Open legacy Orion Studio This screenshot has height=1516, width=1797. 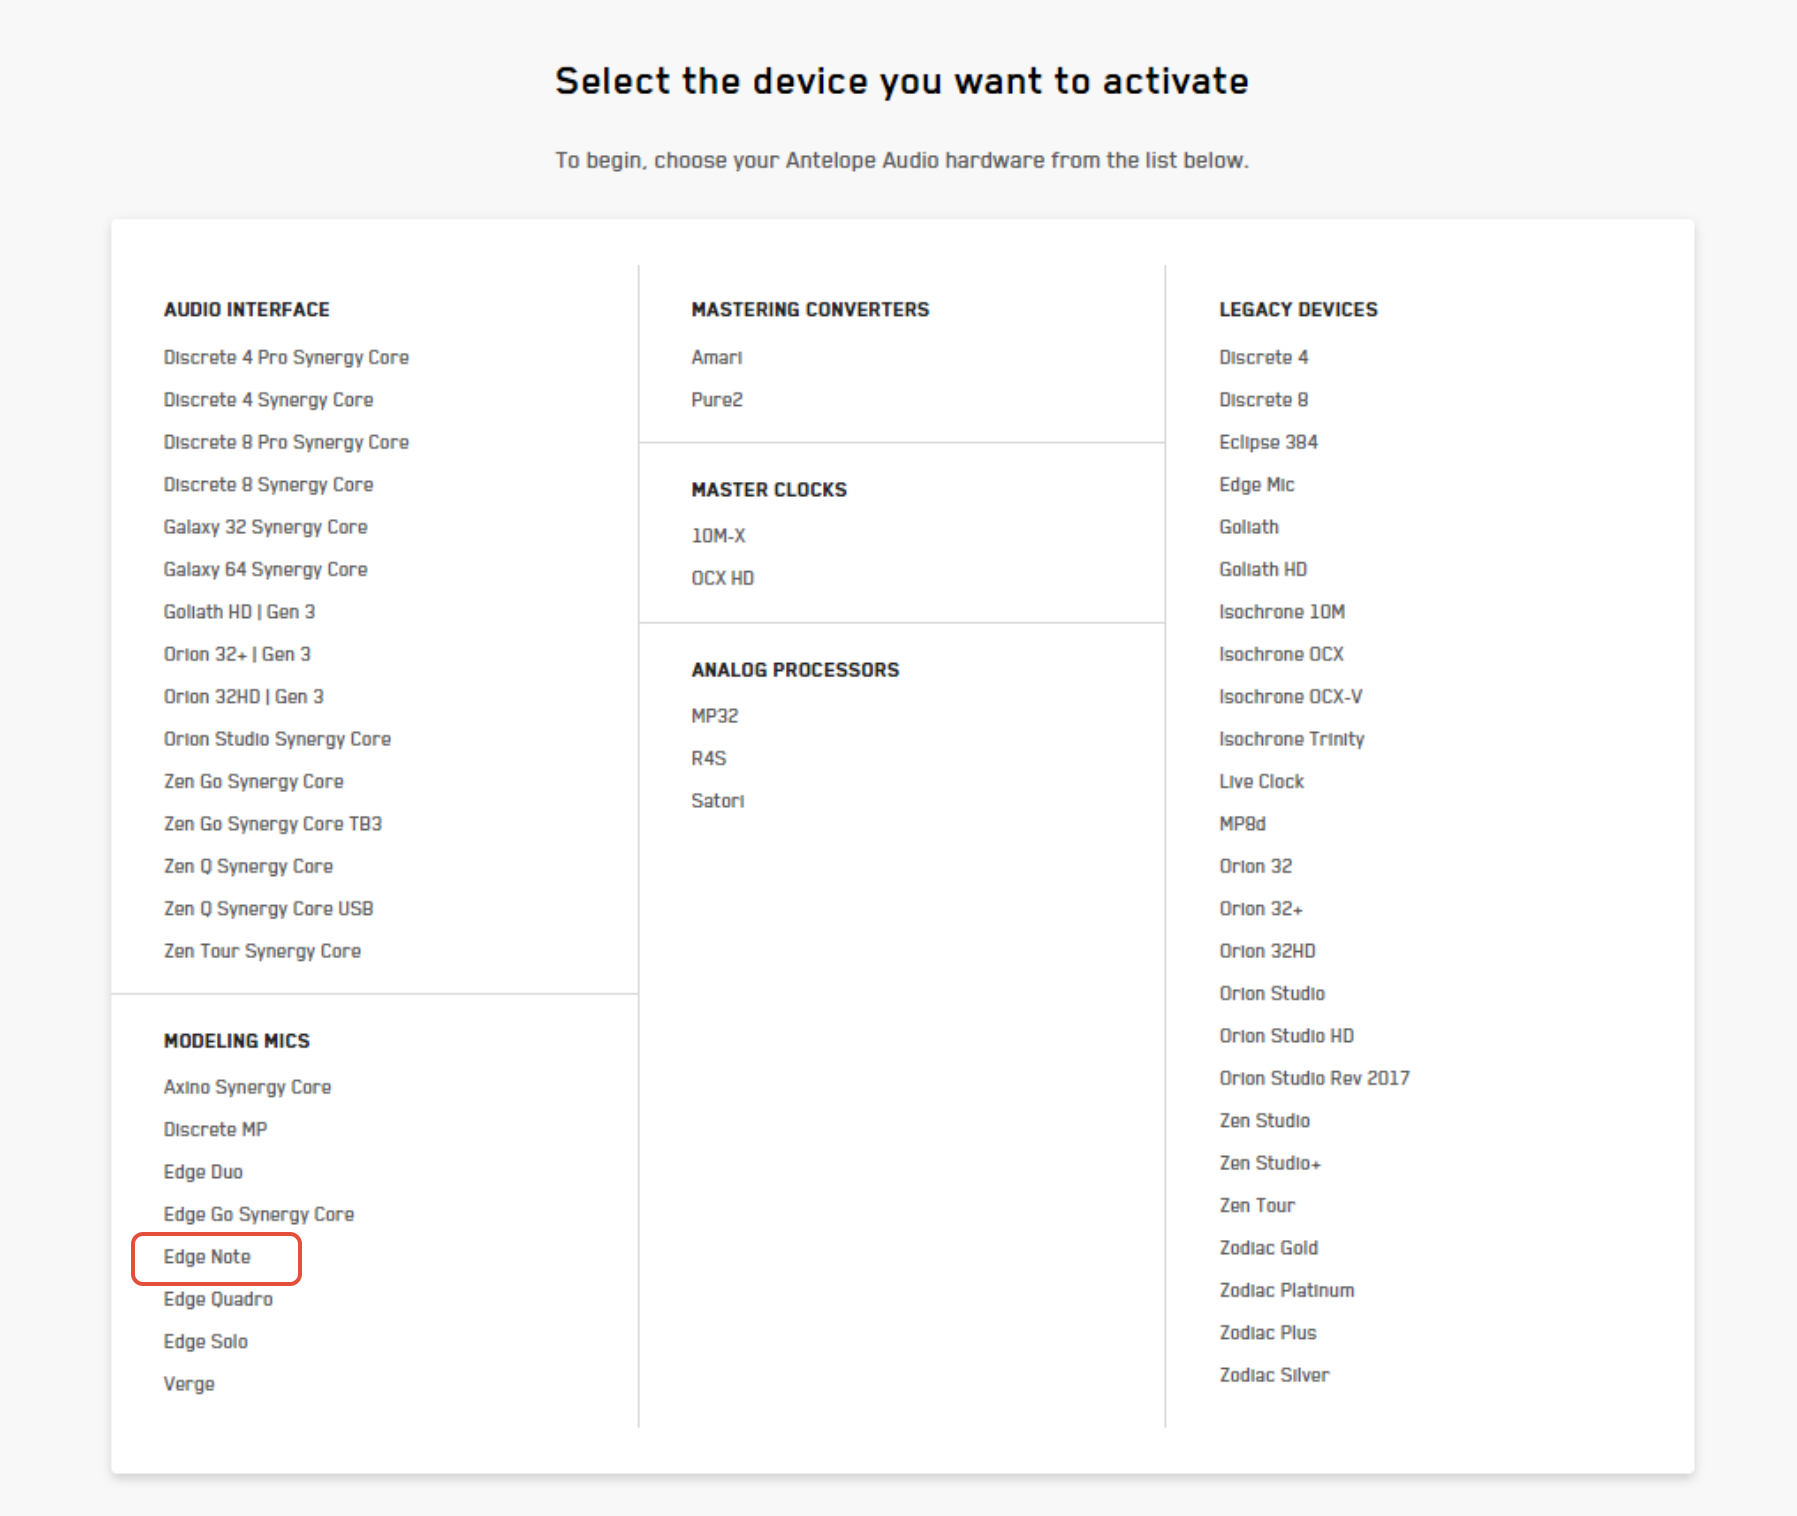1271,994
